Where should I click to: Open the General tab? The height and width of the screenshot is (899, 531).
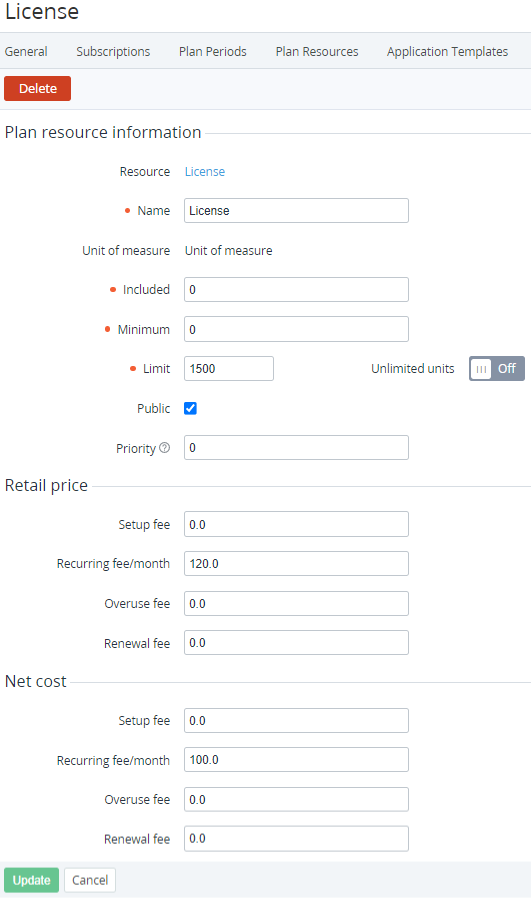coord(26,52)
